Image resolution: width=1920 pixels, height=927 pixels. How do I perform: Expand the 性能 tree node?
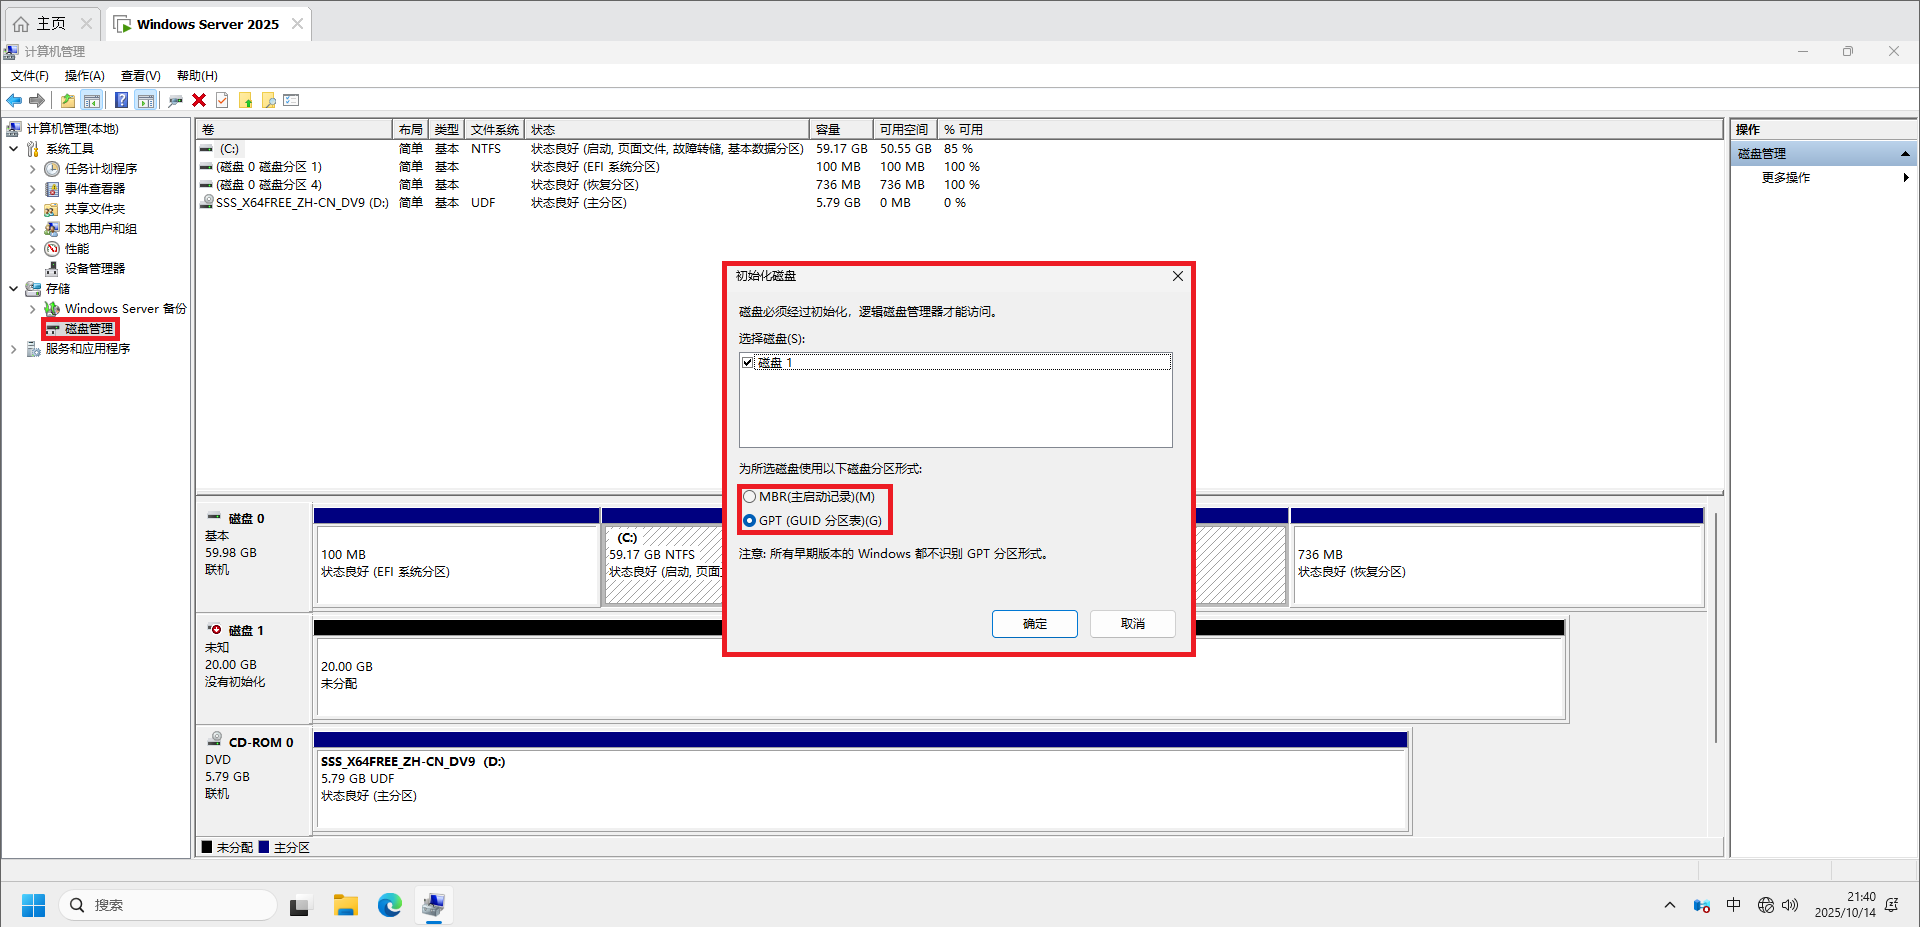click(x=32, y=249)
